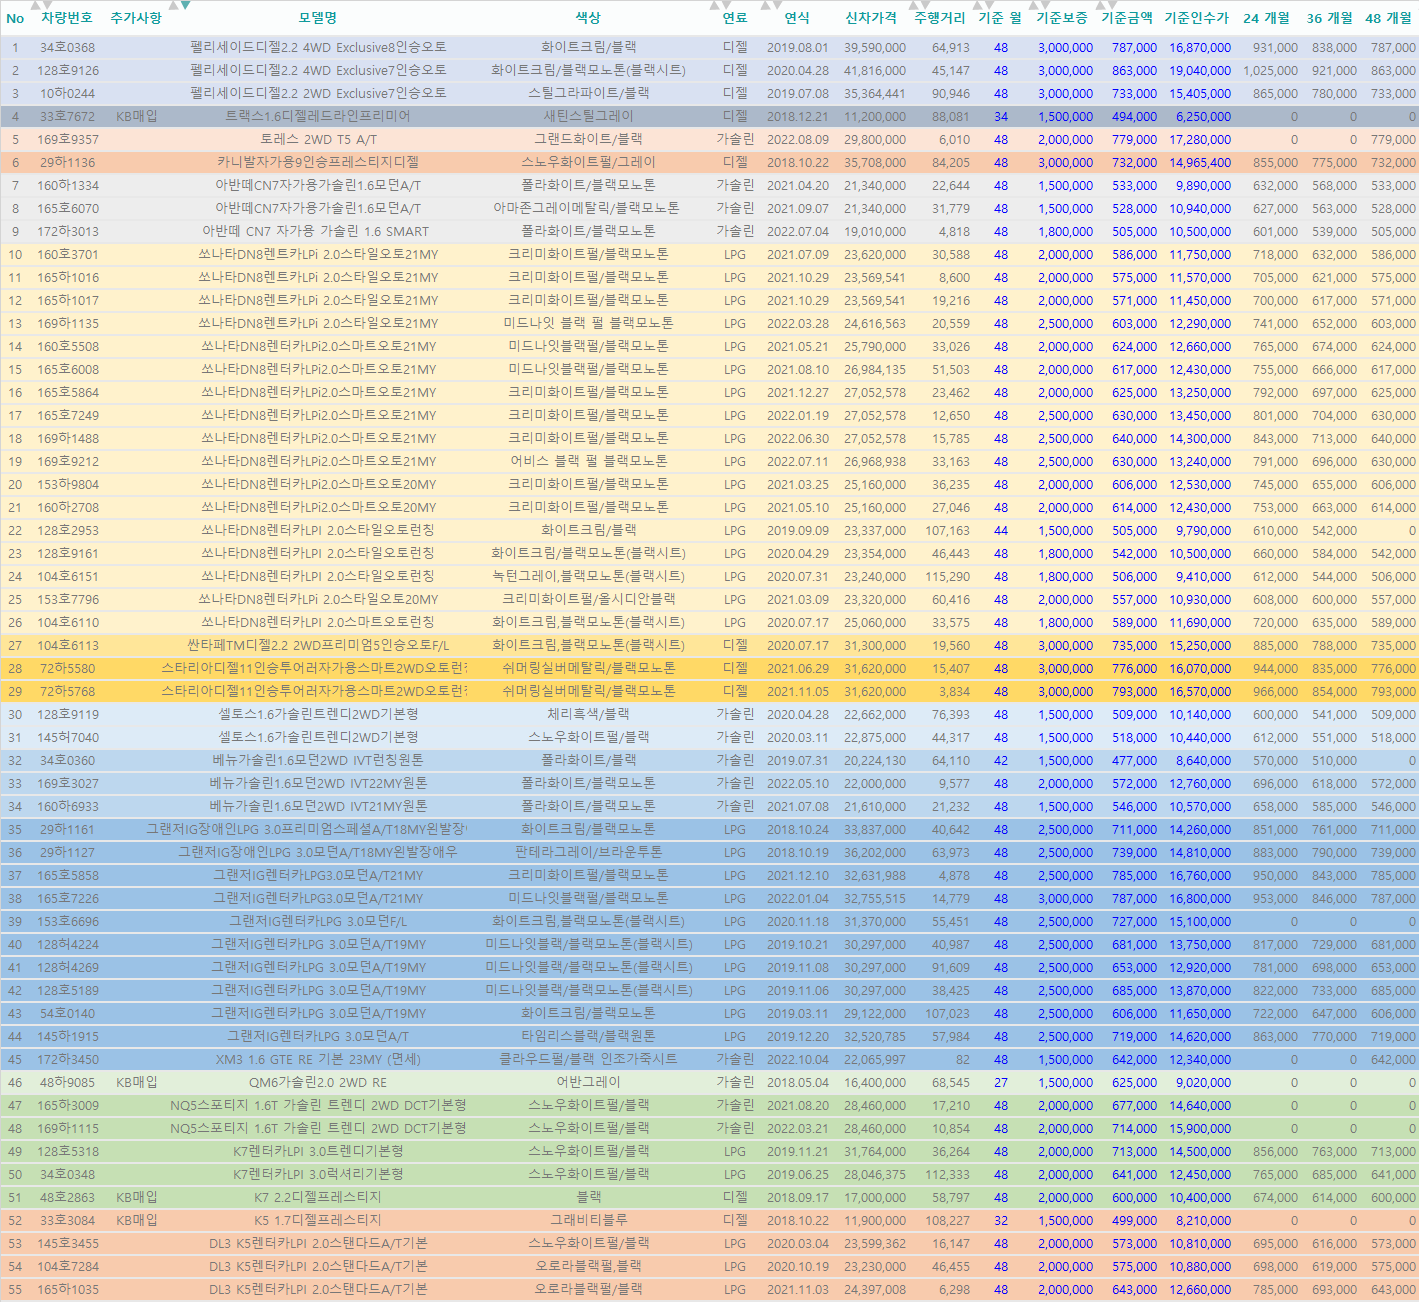Image resolution: width=1419 pixels, height=1302 pixels.
Task: Click new-car price 41,816,000
Action: tap(875, 70)
